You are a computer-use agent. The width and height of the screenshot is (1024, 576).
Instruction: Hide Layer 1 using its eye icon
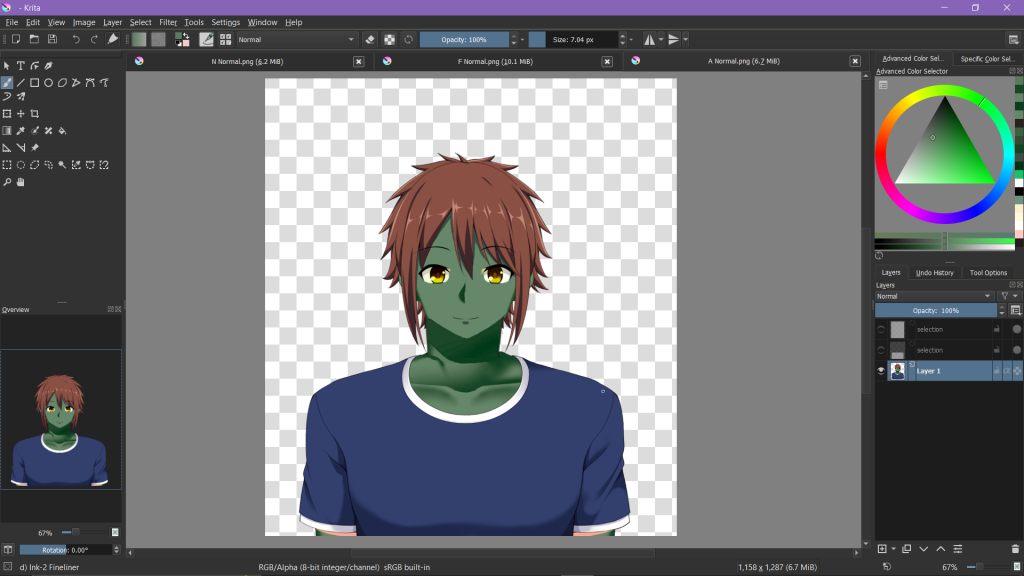[x=881, y=371]
